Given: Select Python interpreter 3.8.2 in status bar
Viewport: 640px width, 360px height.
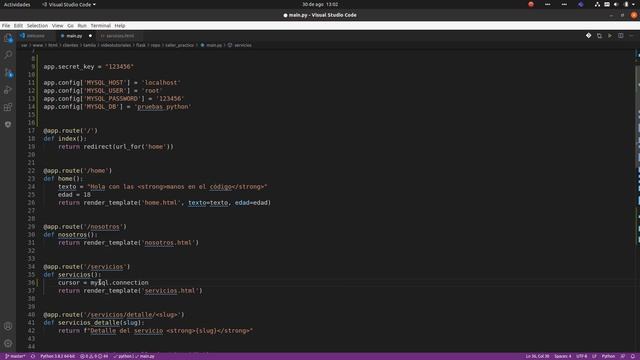Looking at the screenshot, I should tap(58, 356).
